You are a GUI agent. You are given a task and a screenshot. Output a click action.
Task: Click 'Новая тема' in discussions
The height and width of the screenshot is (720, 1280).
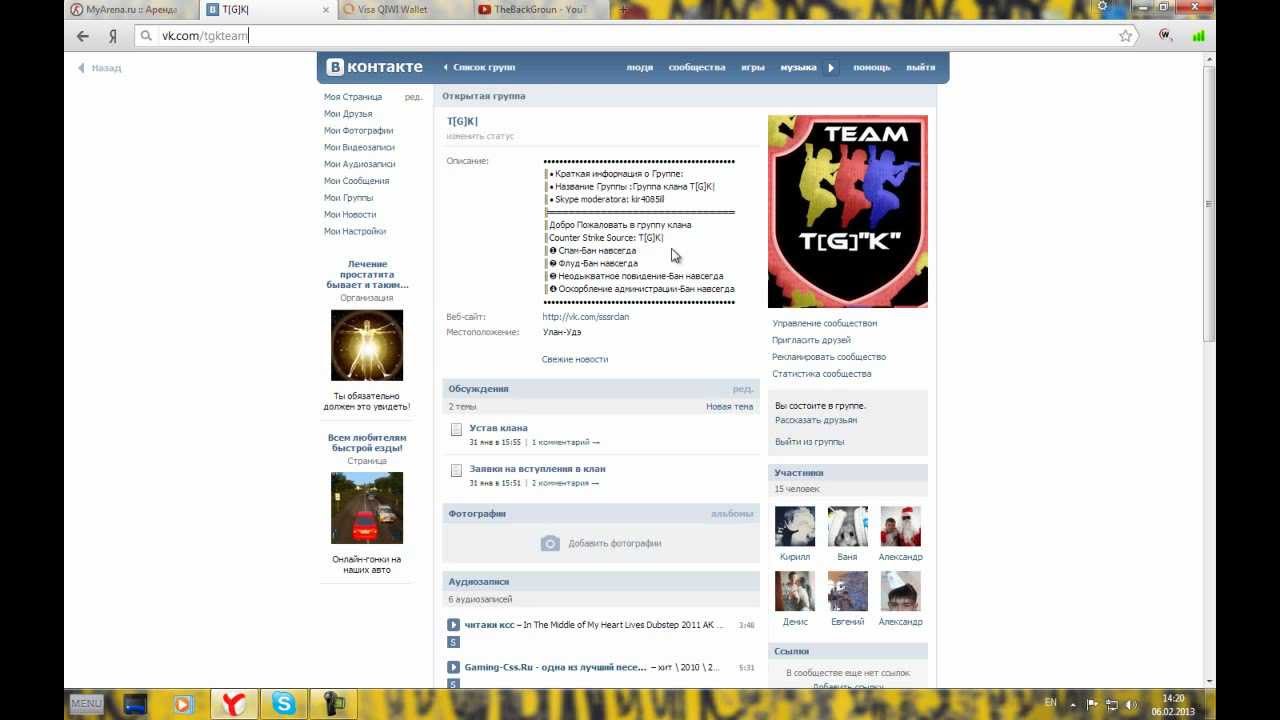click(730, 407)
